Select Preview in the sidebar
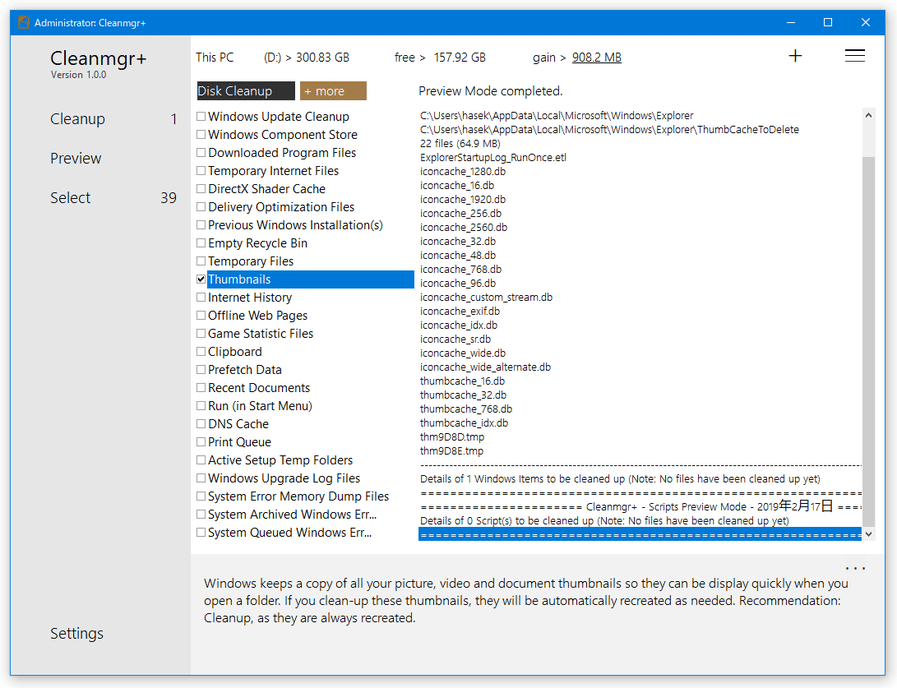The image size is (897, 688). (76, 158)
